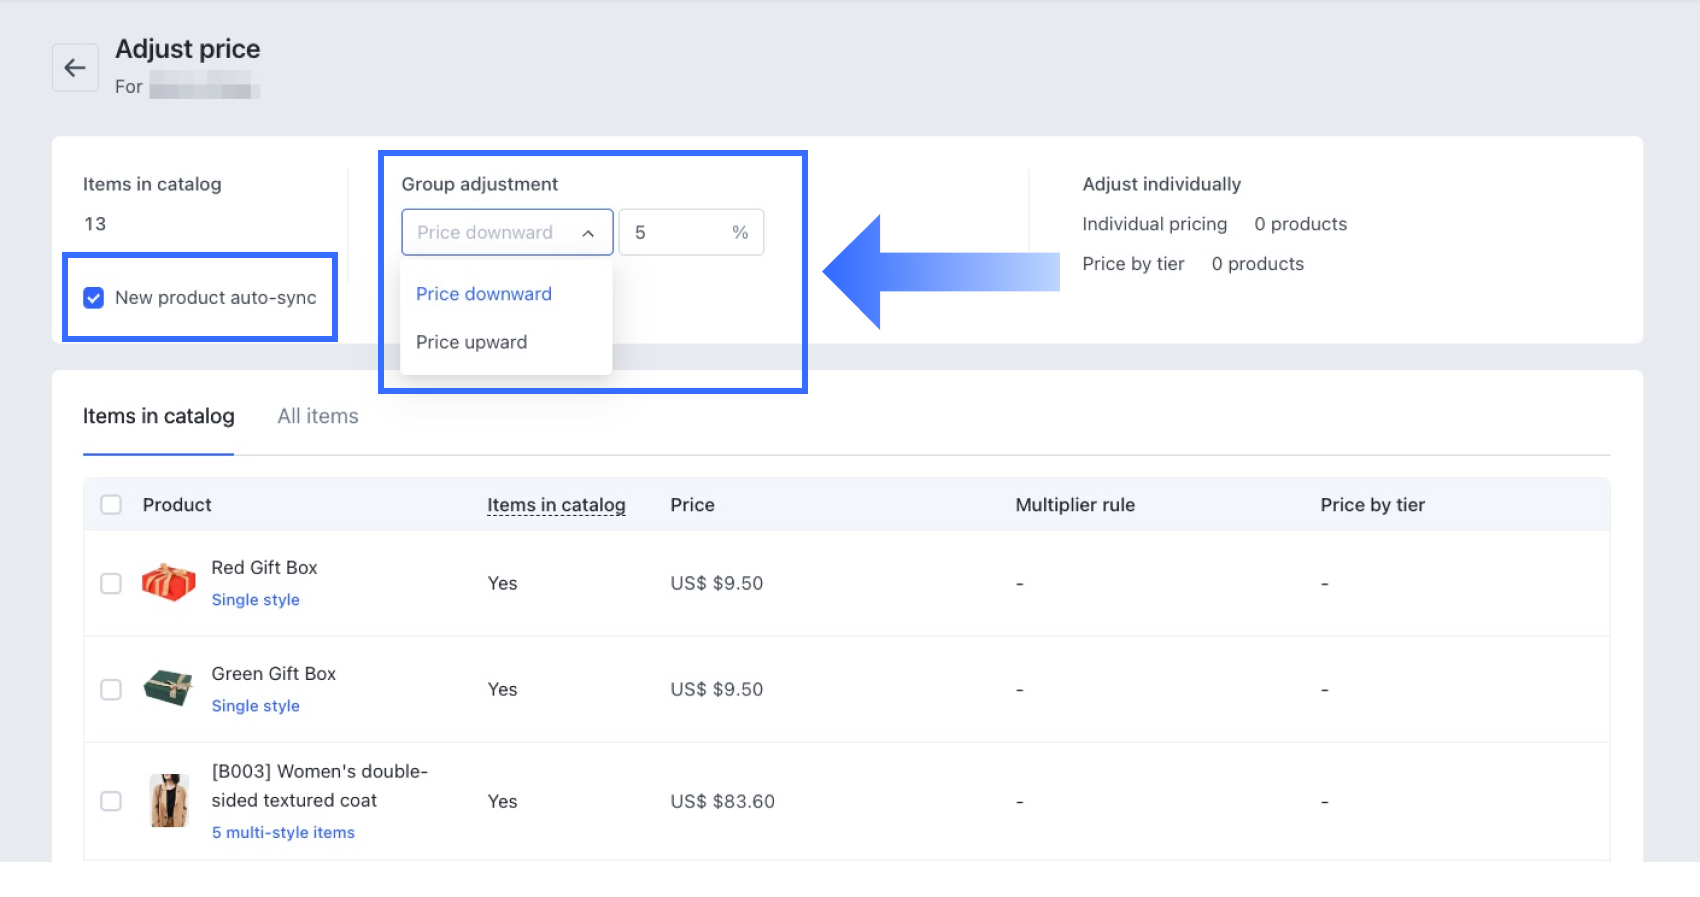Viewport: 1700px width, 897px height.
Task: Click the Items in catalog column header
Action: tap(556, 505)
